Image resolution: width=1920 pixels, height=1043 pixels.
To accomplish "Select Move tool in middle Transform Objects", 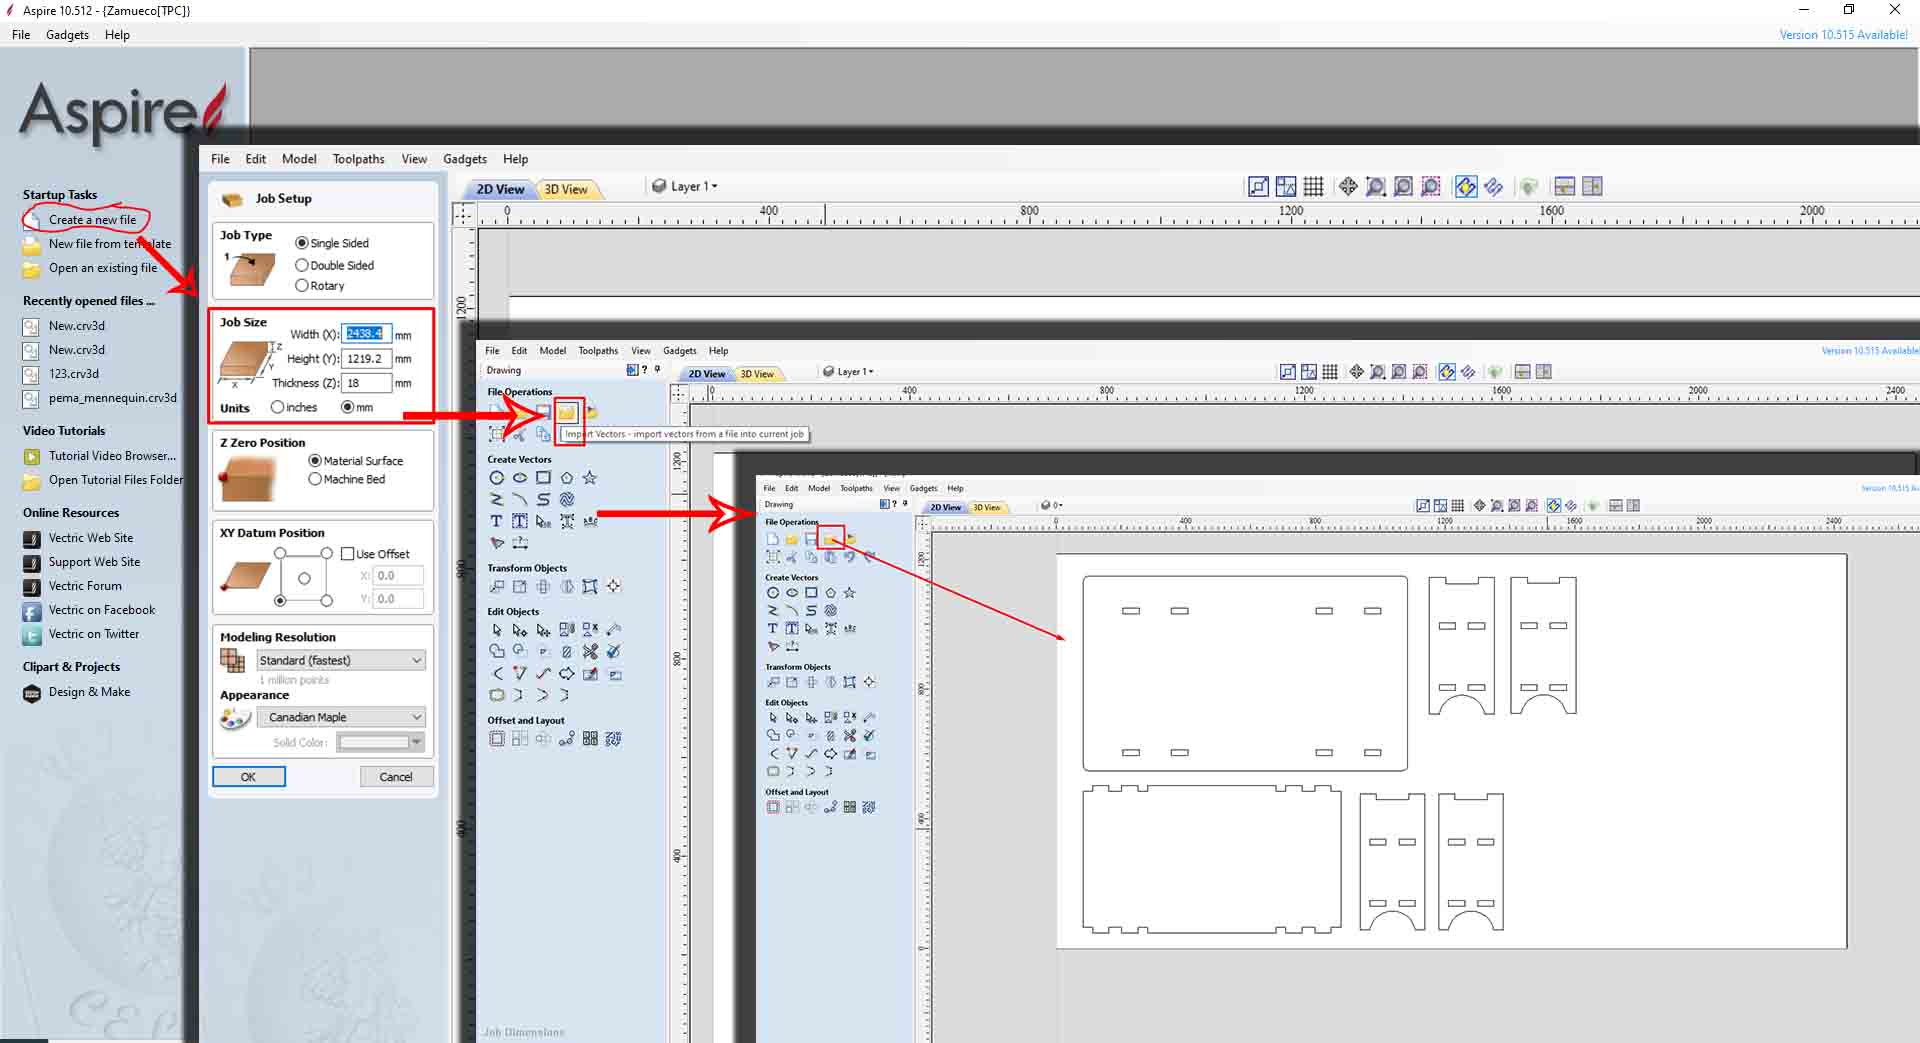I will 496,586.
